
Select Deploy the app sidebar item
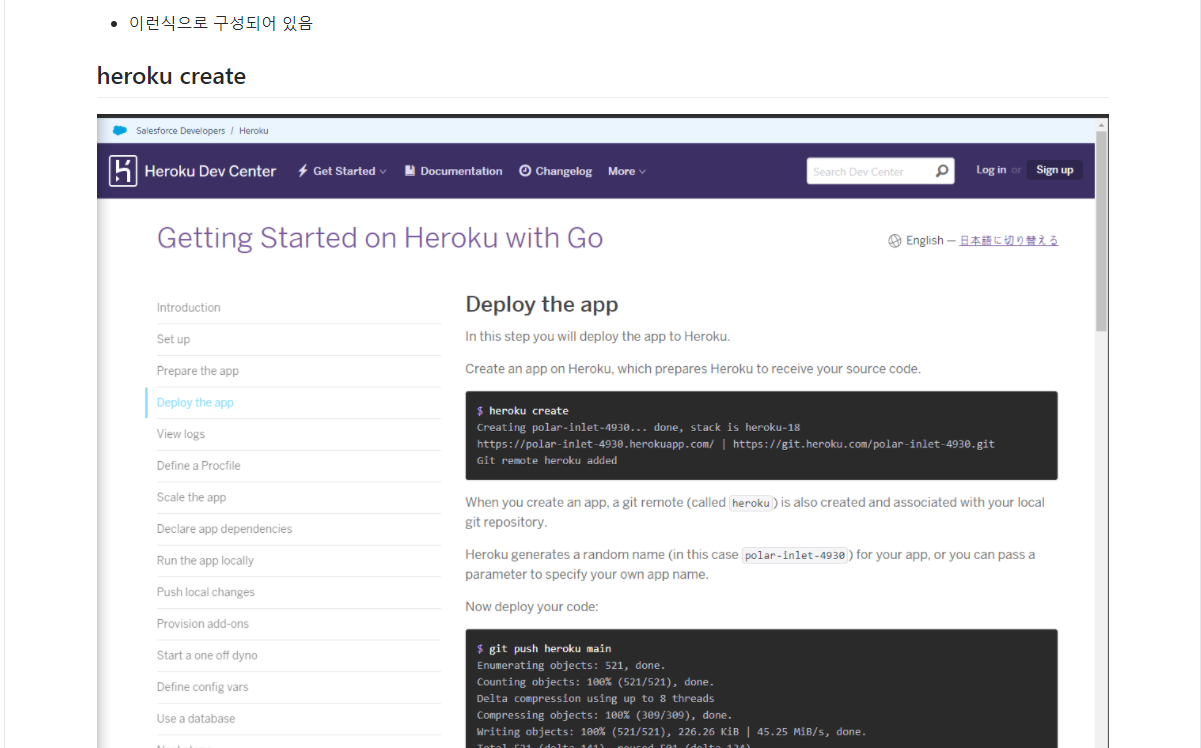tap(195, 403)
